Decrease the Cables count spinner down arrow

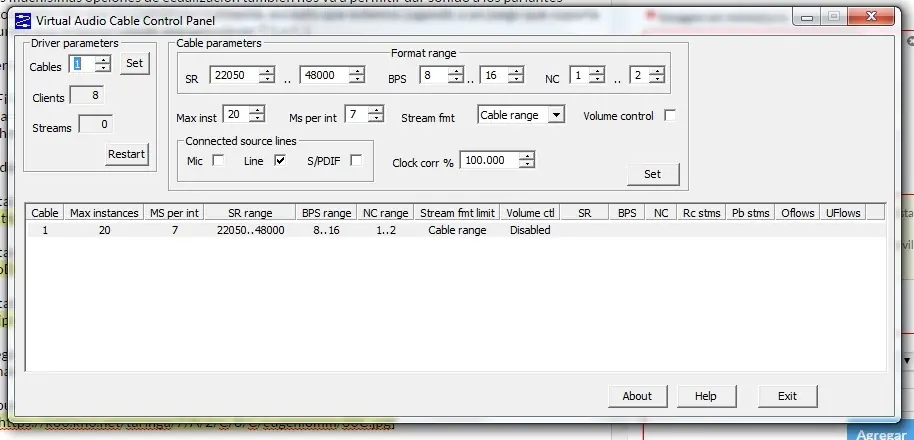103,68
